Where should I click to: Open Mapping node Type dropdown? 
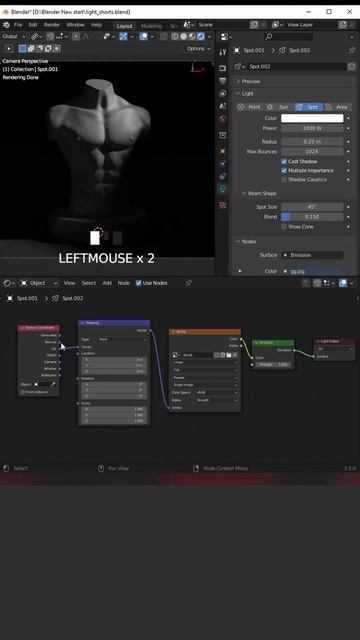pyautogui.click(x=122, y=339)
